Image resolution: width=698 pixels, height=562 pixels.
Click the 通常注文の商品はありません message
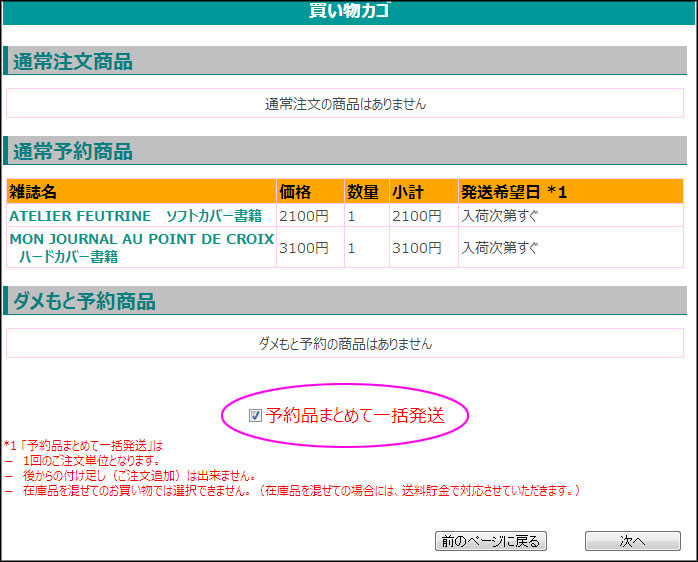pyautogui.click(x=345, y=104)
